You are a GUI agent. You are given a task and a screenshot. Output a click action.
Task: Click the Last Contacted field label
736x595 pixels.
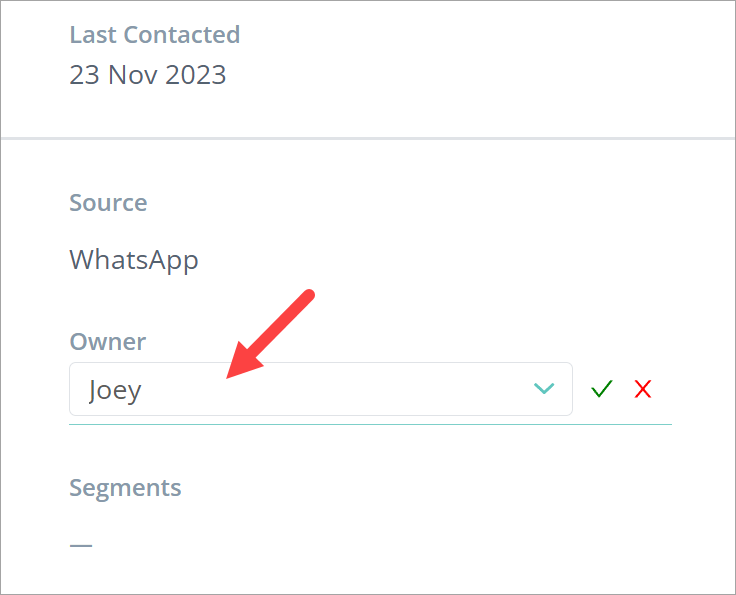[x=154, y=35]
